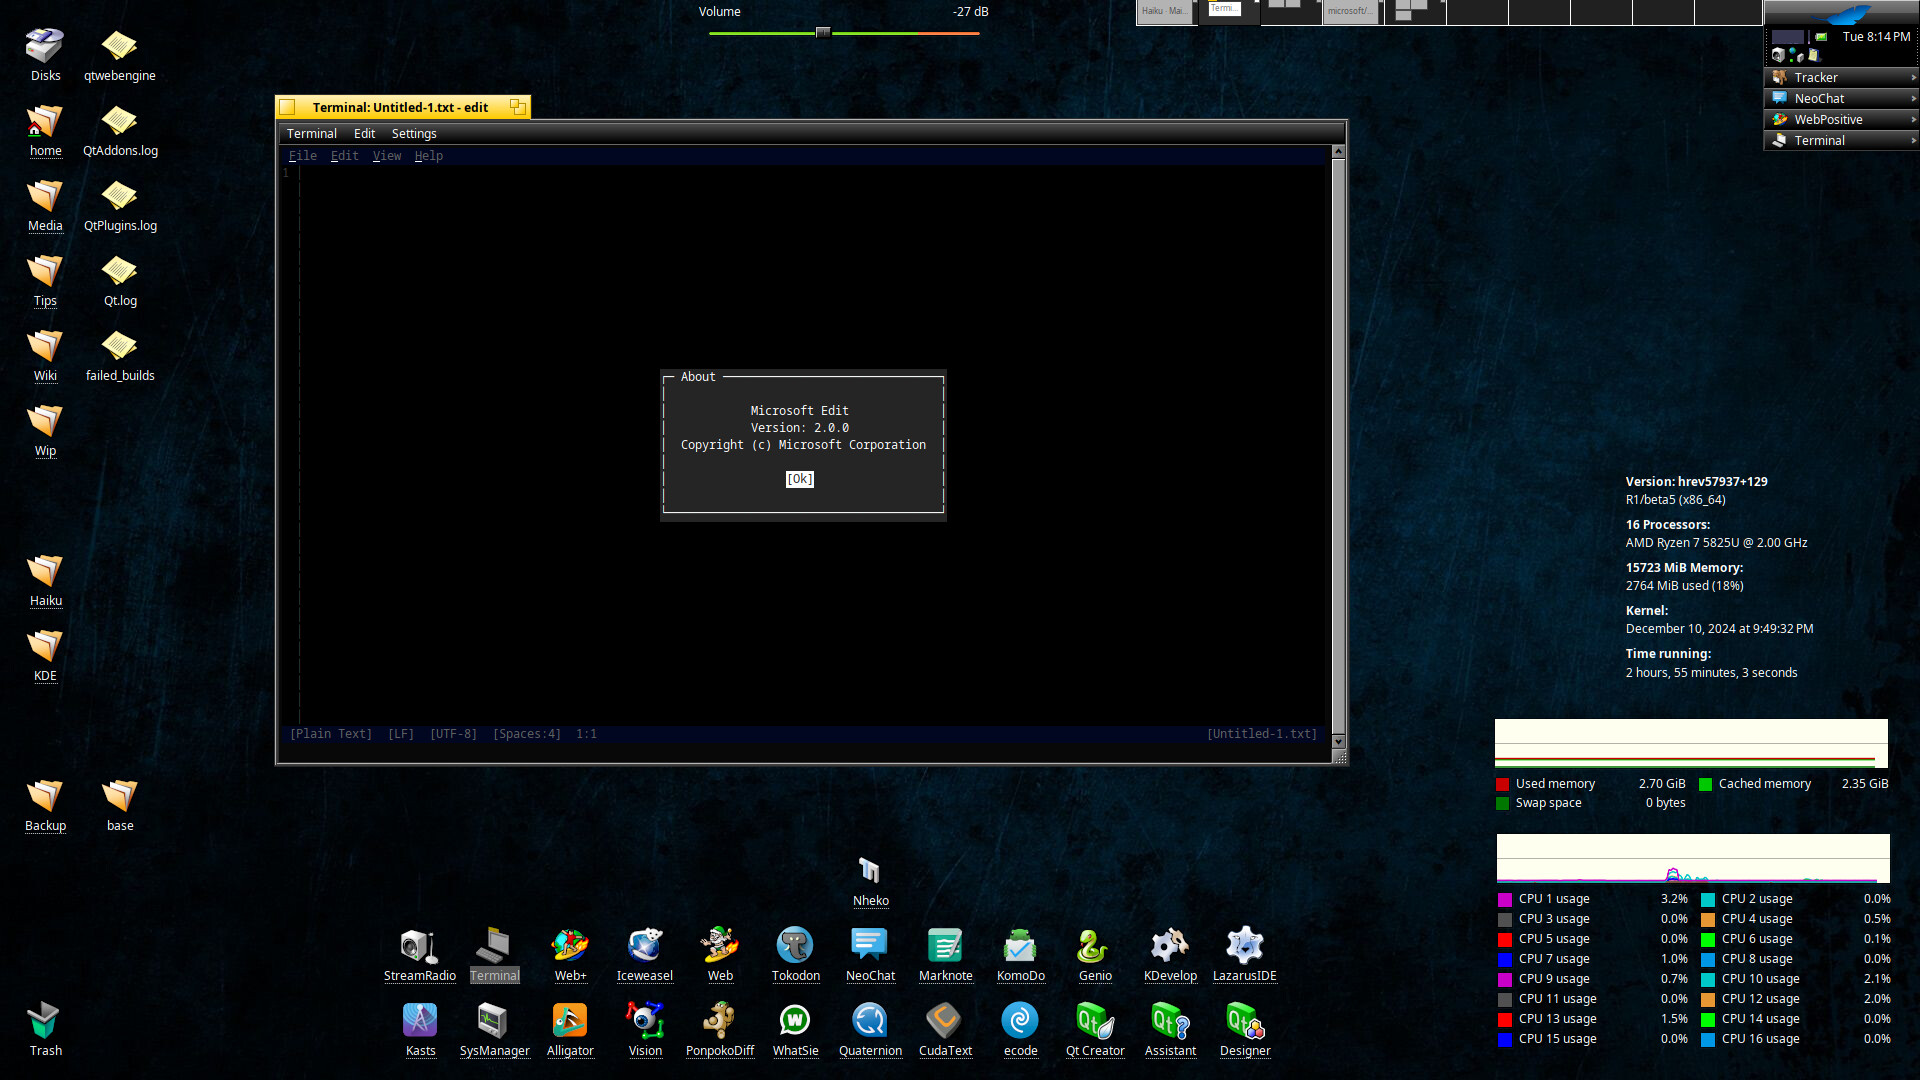Image resolution: width=1920 pixels, height=1080 pixels.
Task: Open the Help menu in Microsoft Edit
Action: point(429,156)
